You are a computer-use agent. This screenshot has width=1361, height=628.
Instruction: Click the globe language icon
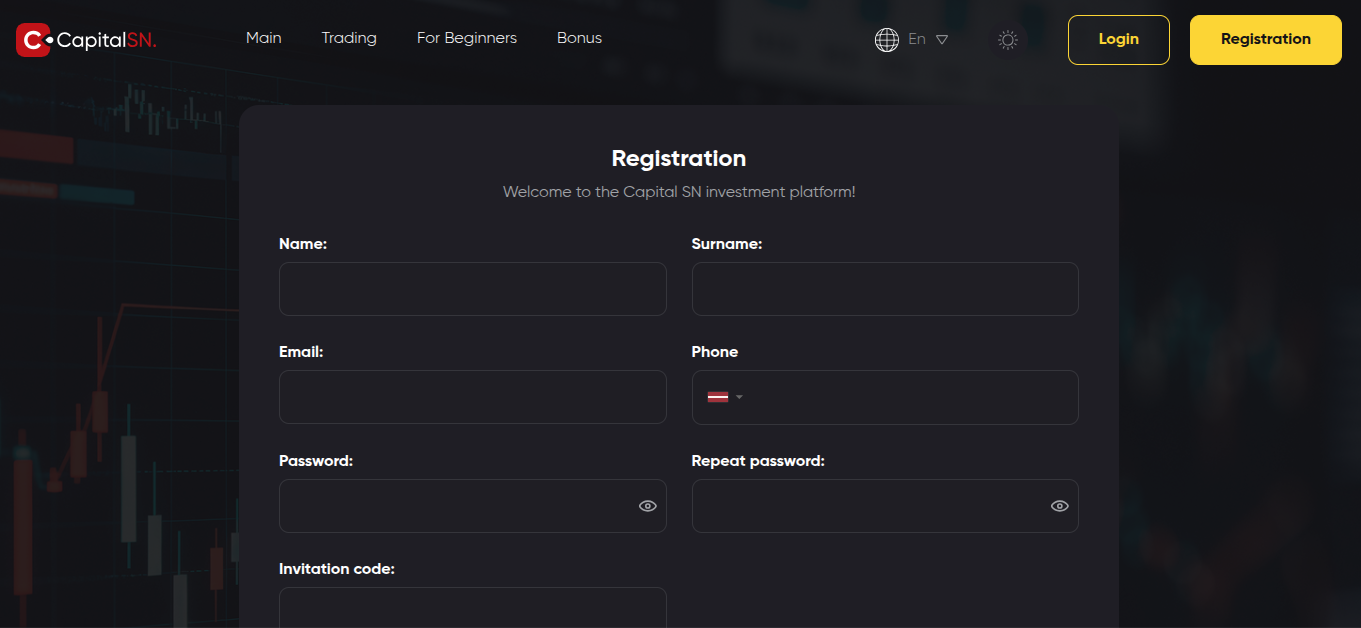(x=887, y=40)
